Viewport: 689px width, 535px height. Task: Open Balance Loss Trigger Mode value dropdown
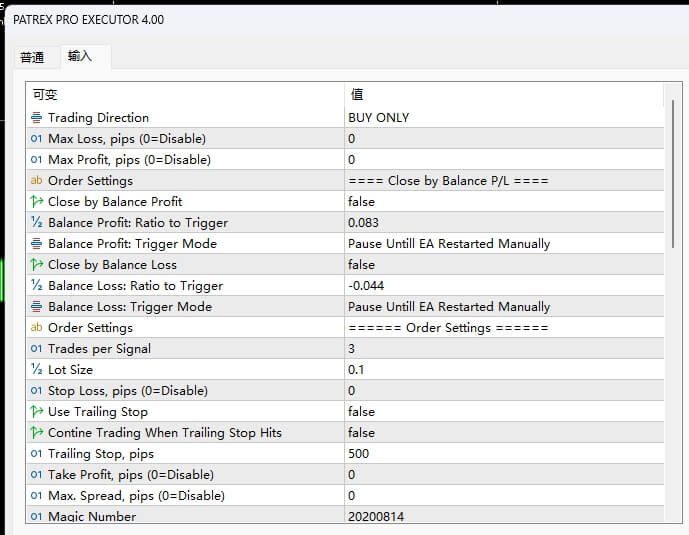(504, 307)
